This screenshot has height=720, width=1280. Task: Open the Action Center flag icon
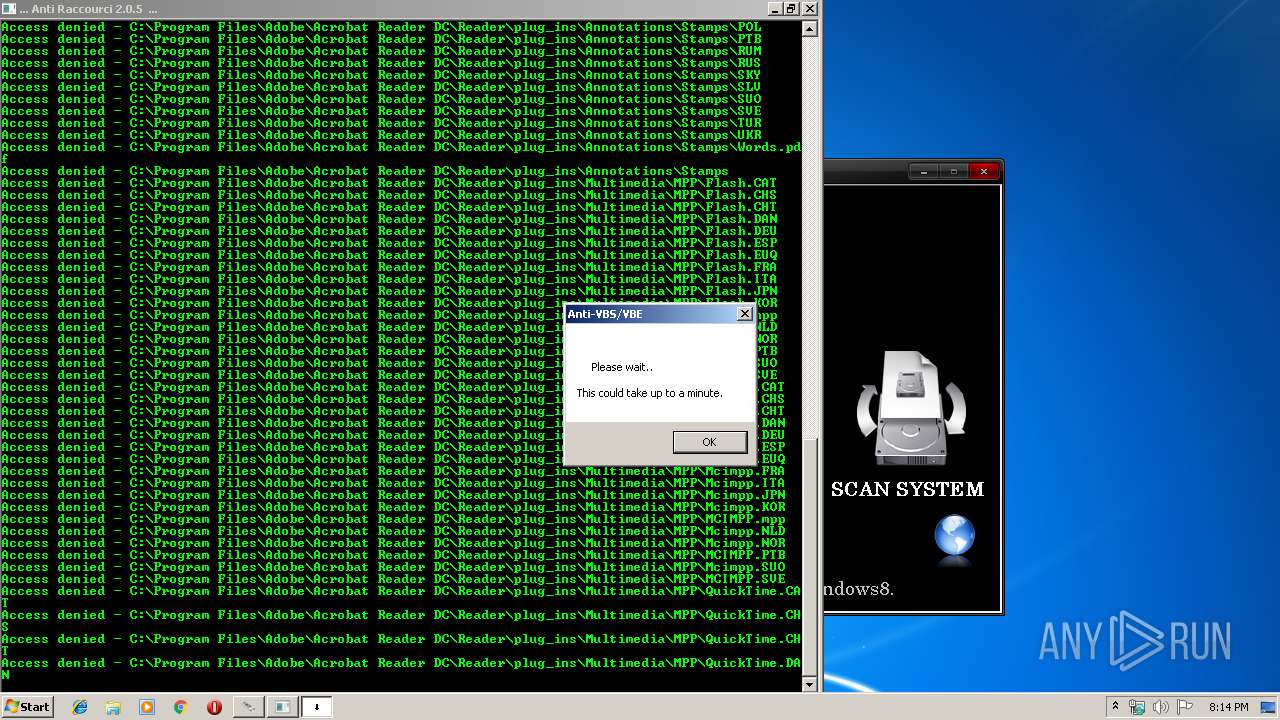(x=1185, y=707)
